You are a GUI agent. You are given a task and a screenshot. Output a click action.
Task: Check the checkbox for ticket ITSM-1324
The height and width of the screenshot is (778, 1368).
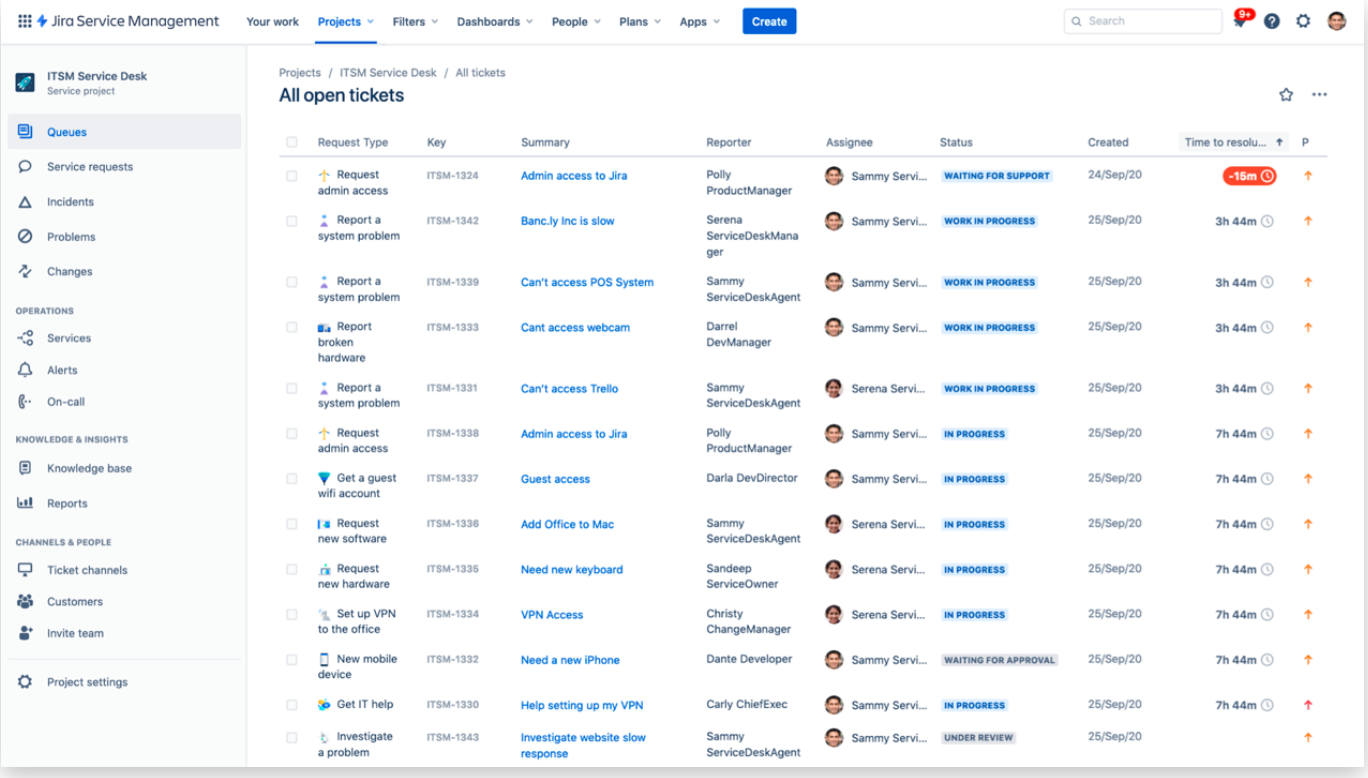pyautogui.click(x=291, y=175)
